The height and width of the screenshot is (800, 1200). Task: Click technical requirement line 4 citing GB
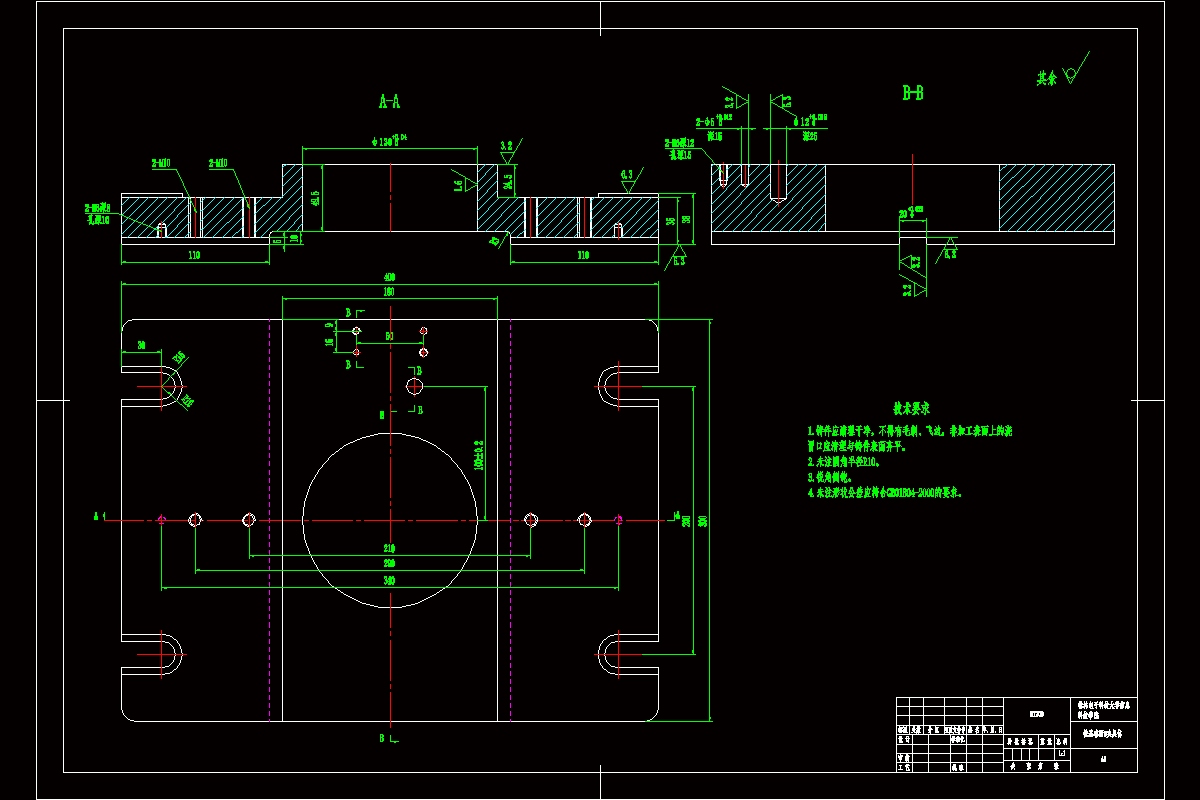[x=884, y=493]
